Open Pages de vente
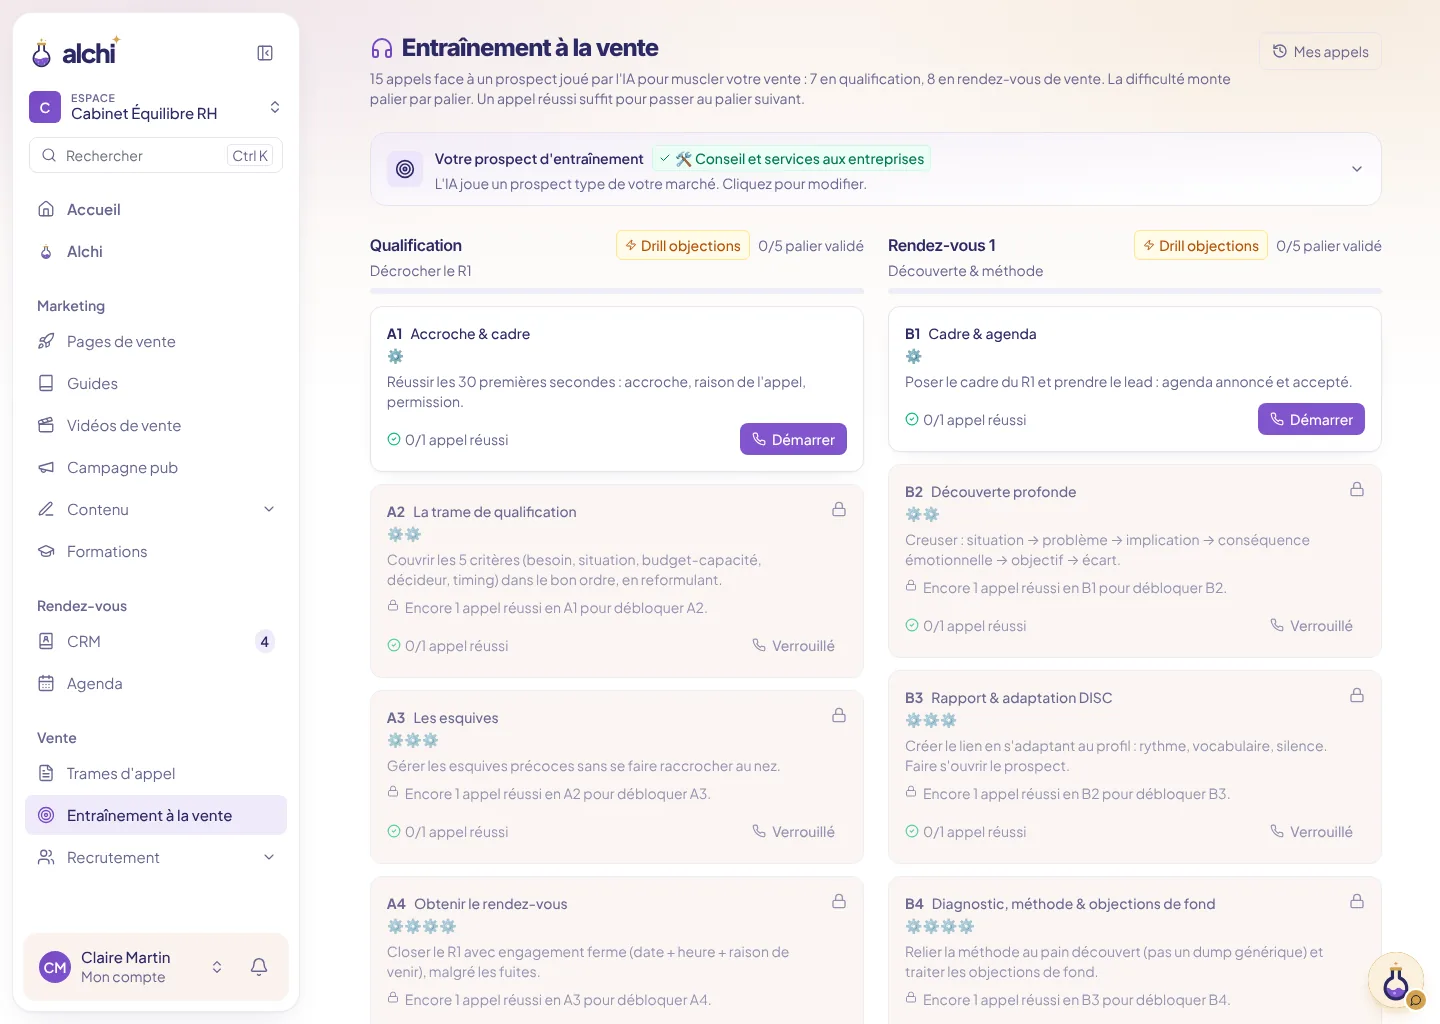This screenshot has width=1440, height=1024. [x=156, y=342]
